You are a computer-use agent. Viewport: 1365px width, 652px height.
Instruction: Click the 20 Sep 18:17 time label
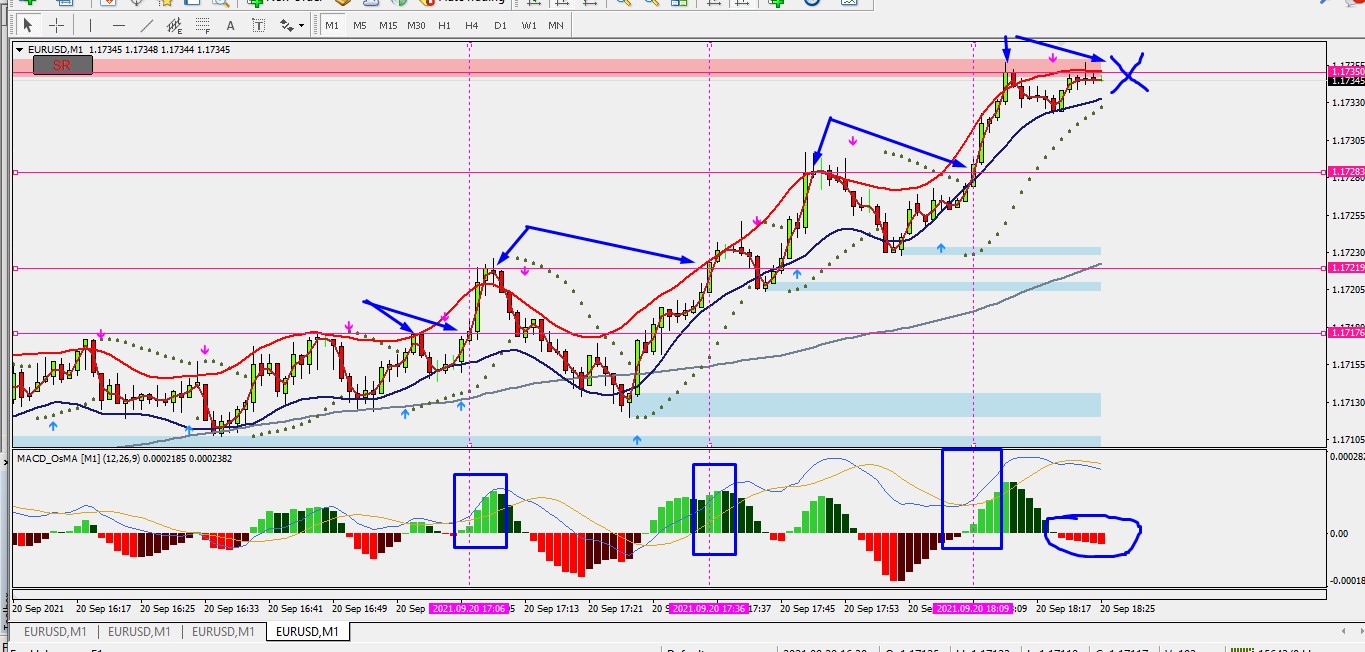tap(1064, 608)
